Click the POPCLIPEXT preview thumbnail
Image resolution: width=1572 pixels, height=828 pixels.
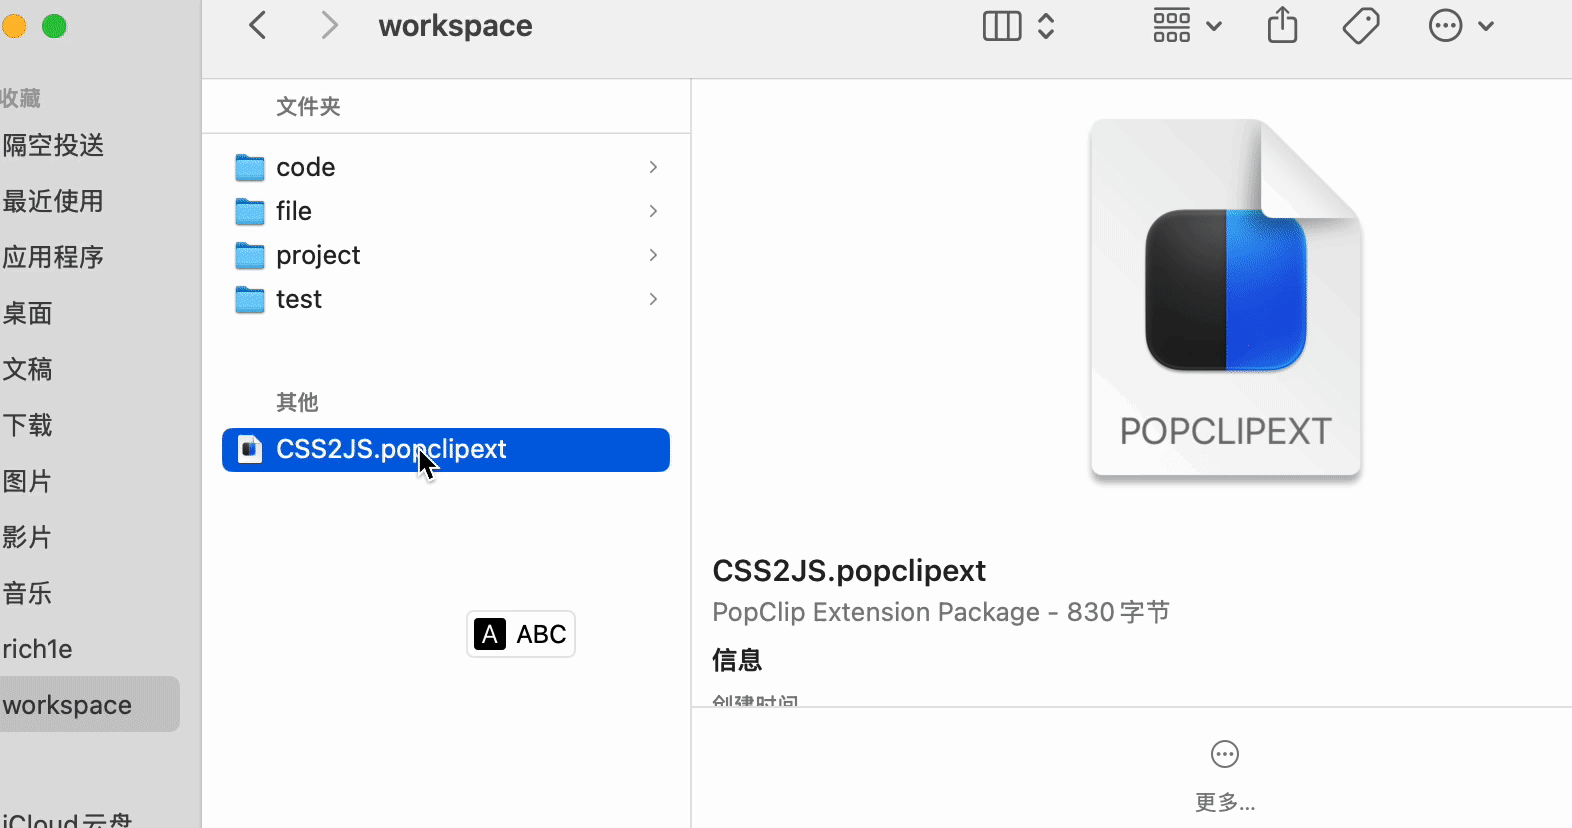[1225, 298]
